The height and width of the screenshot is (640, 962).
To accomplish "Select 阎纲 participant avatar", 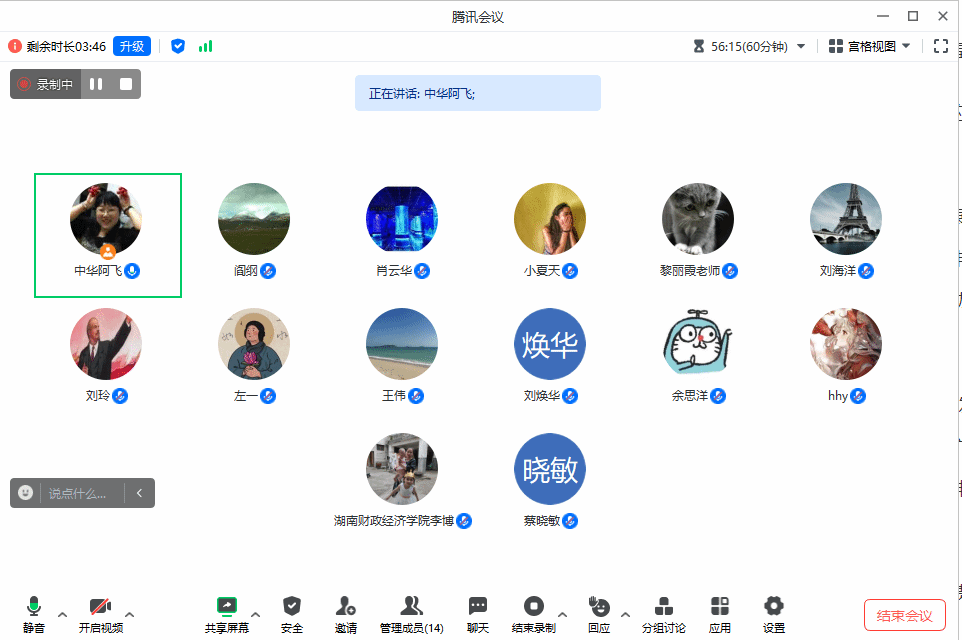I will [x=254, y=219].
